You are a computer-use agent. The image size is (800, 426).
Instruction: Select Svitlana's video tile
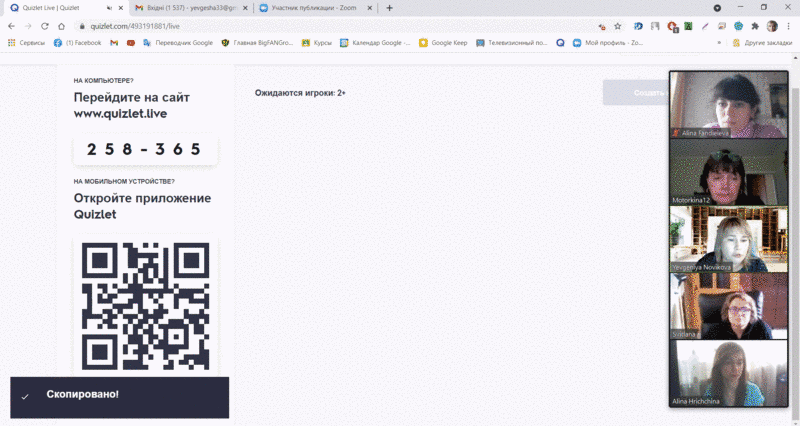point(729,306)
